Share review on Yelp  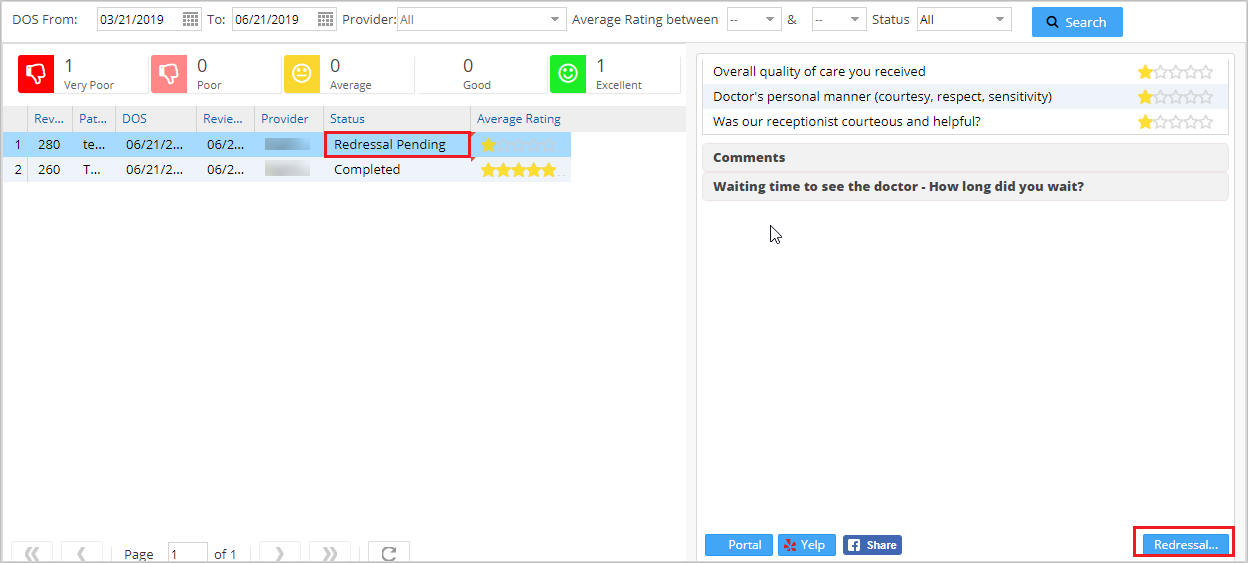tap(806, 545)
